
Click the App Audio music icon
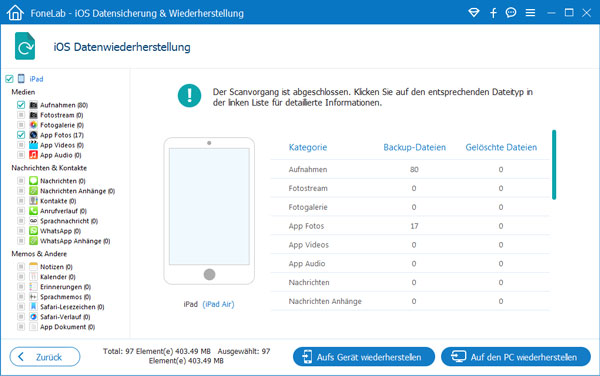coord(34,155)
